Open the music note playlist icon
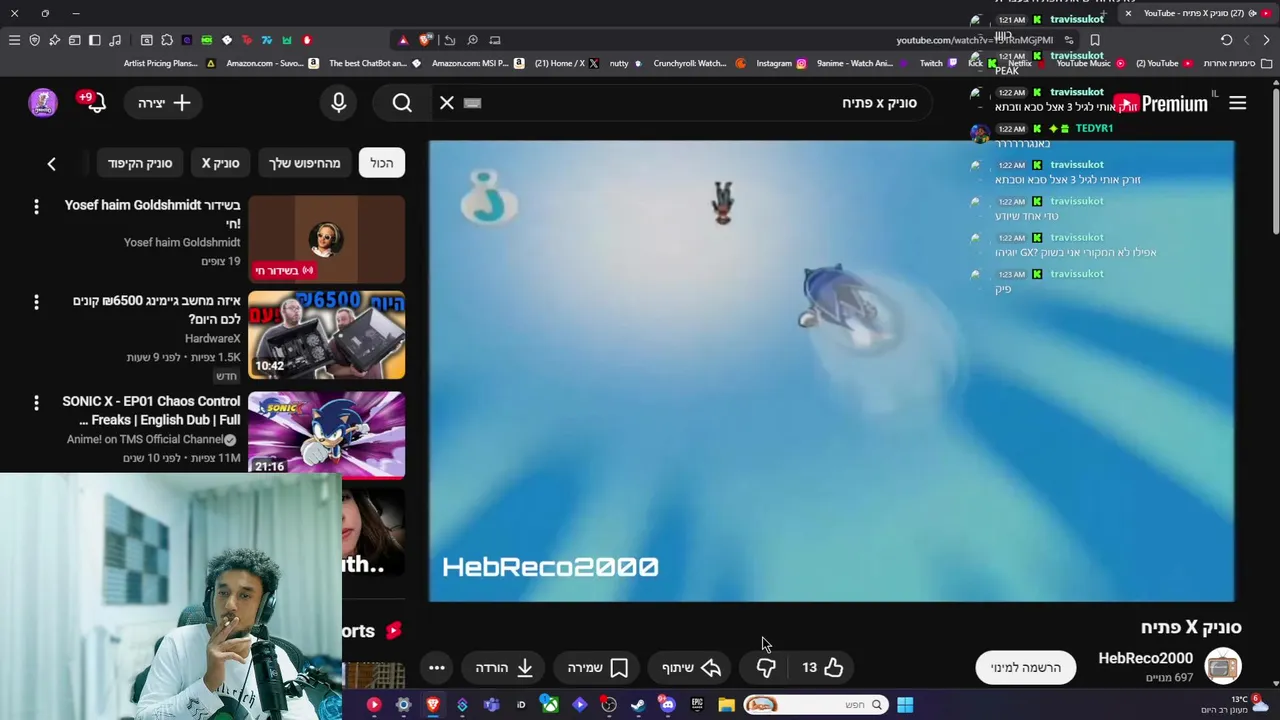Image resolution: width=1280 pixels, height=720 pixels. 115,40
